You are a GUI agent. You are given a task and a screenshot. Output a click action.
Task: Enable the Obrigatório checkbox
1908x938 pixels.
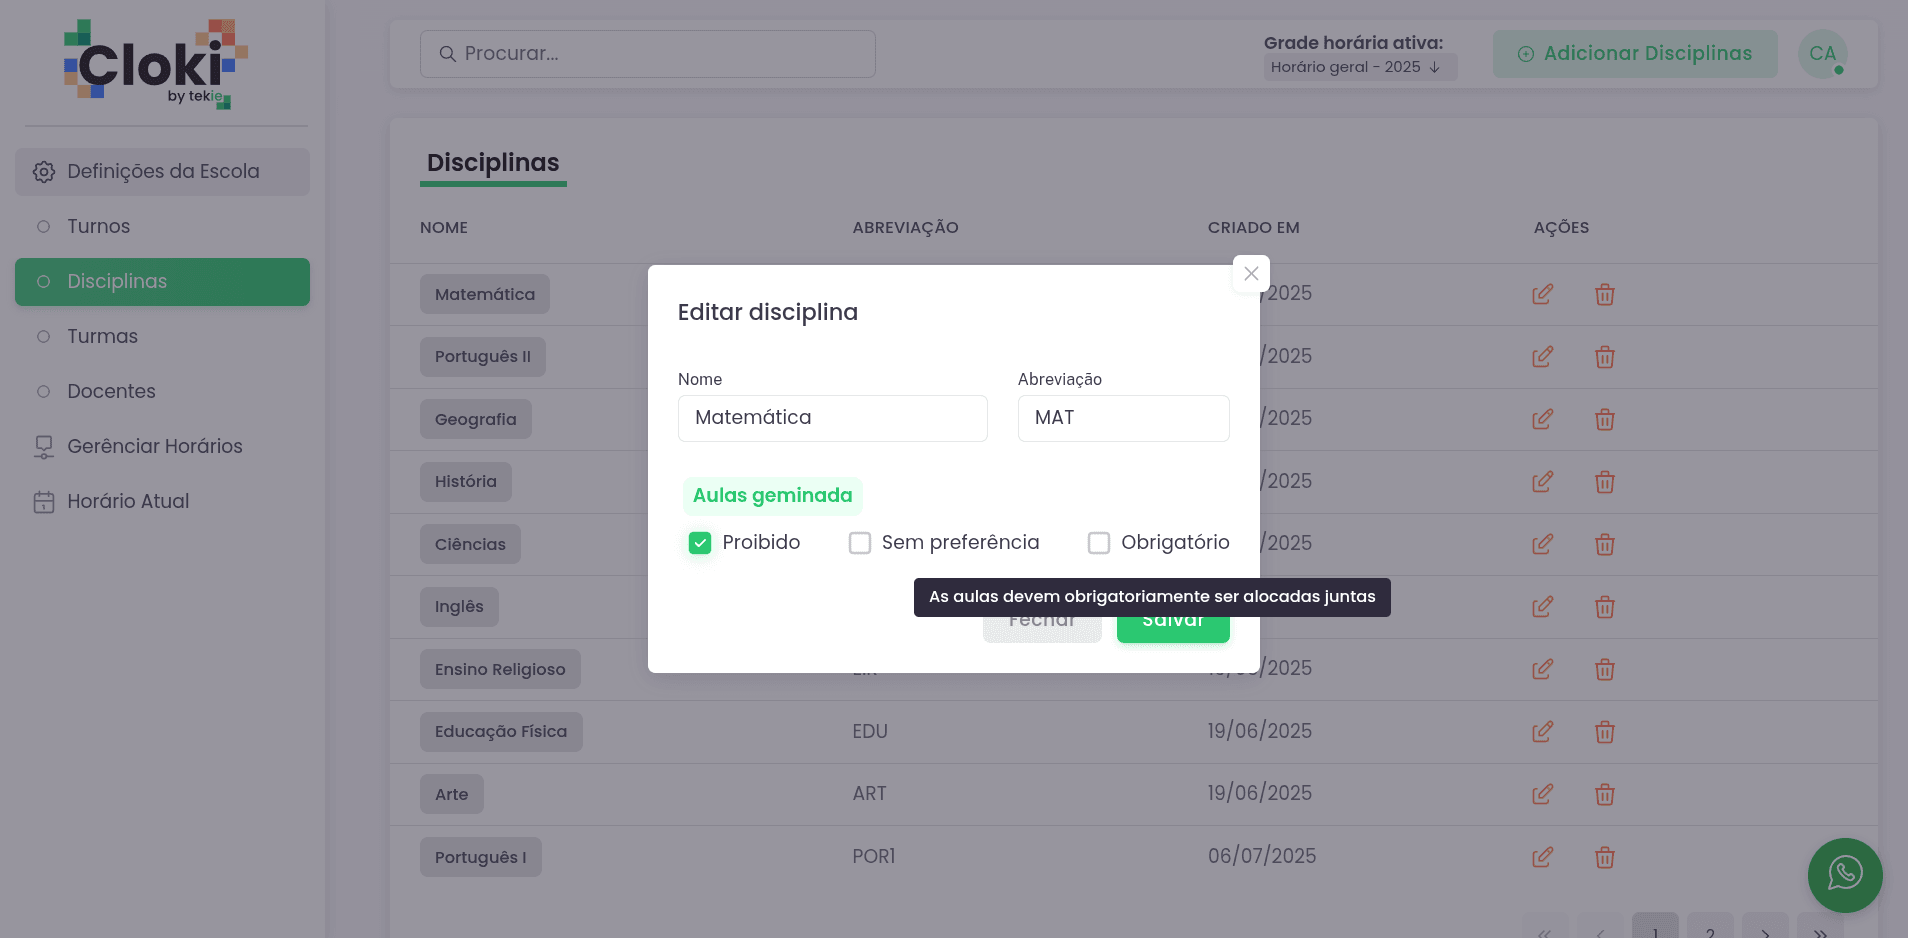click(x=1099, y=543)
